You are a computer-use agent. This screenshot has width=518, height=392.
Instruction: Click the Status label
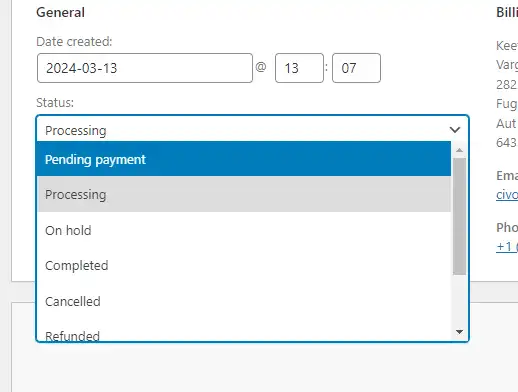(x=55, y=103)
